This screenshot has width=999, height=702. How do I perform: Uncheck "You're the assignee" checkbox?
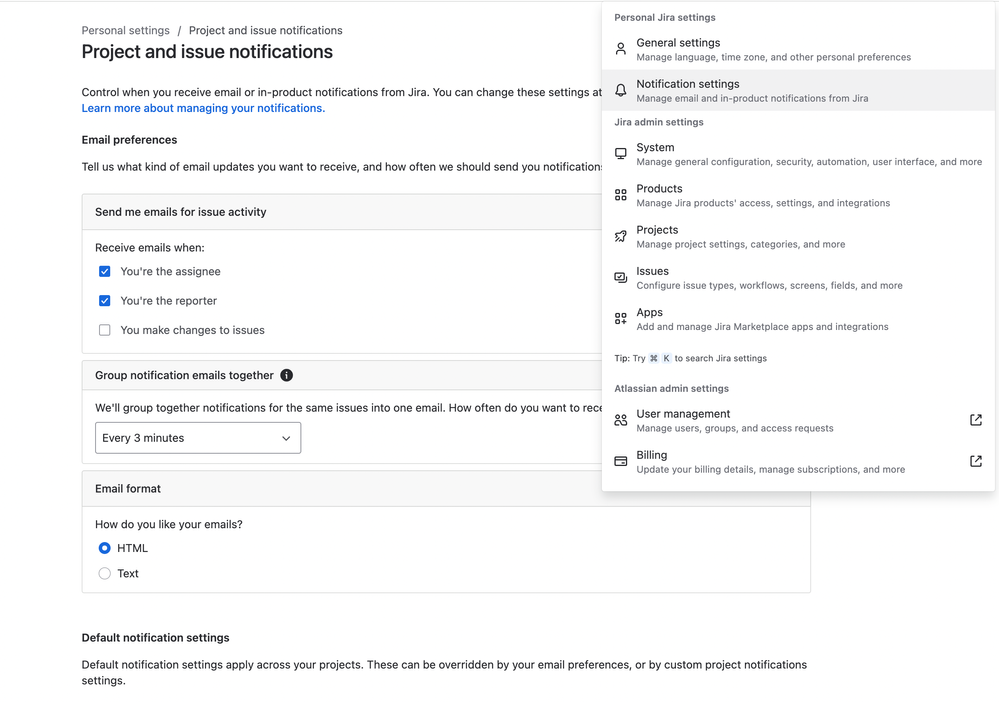104,271
